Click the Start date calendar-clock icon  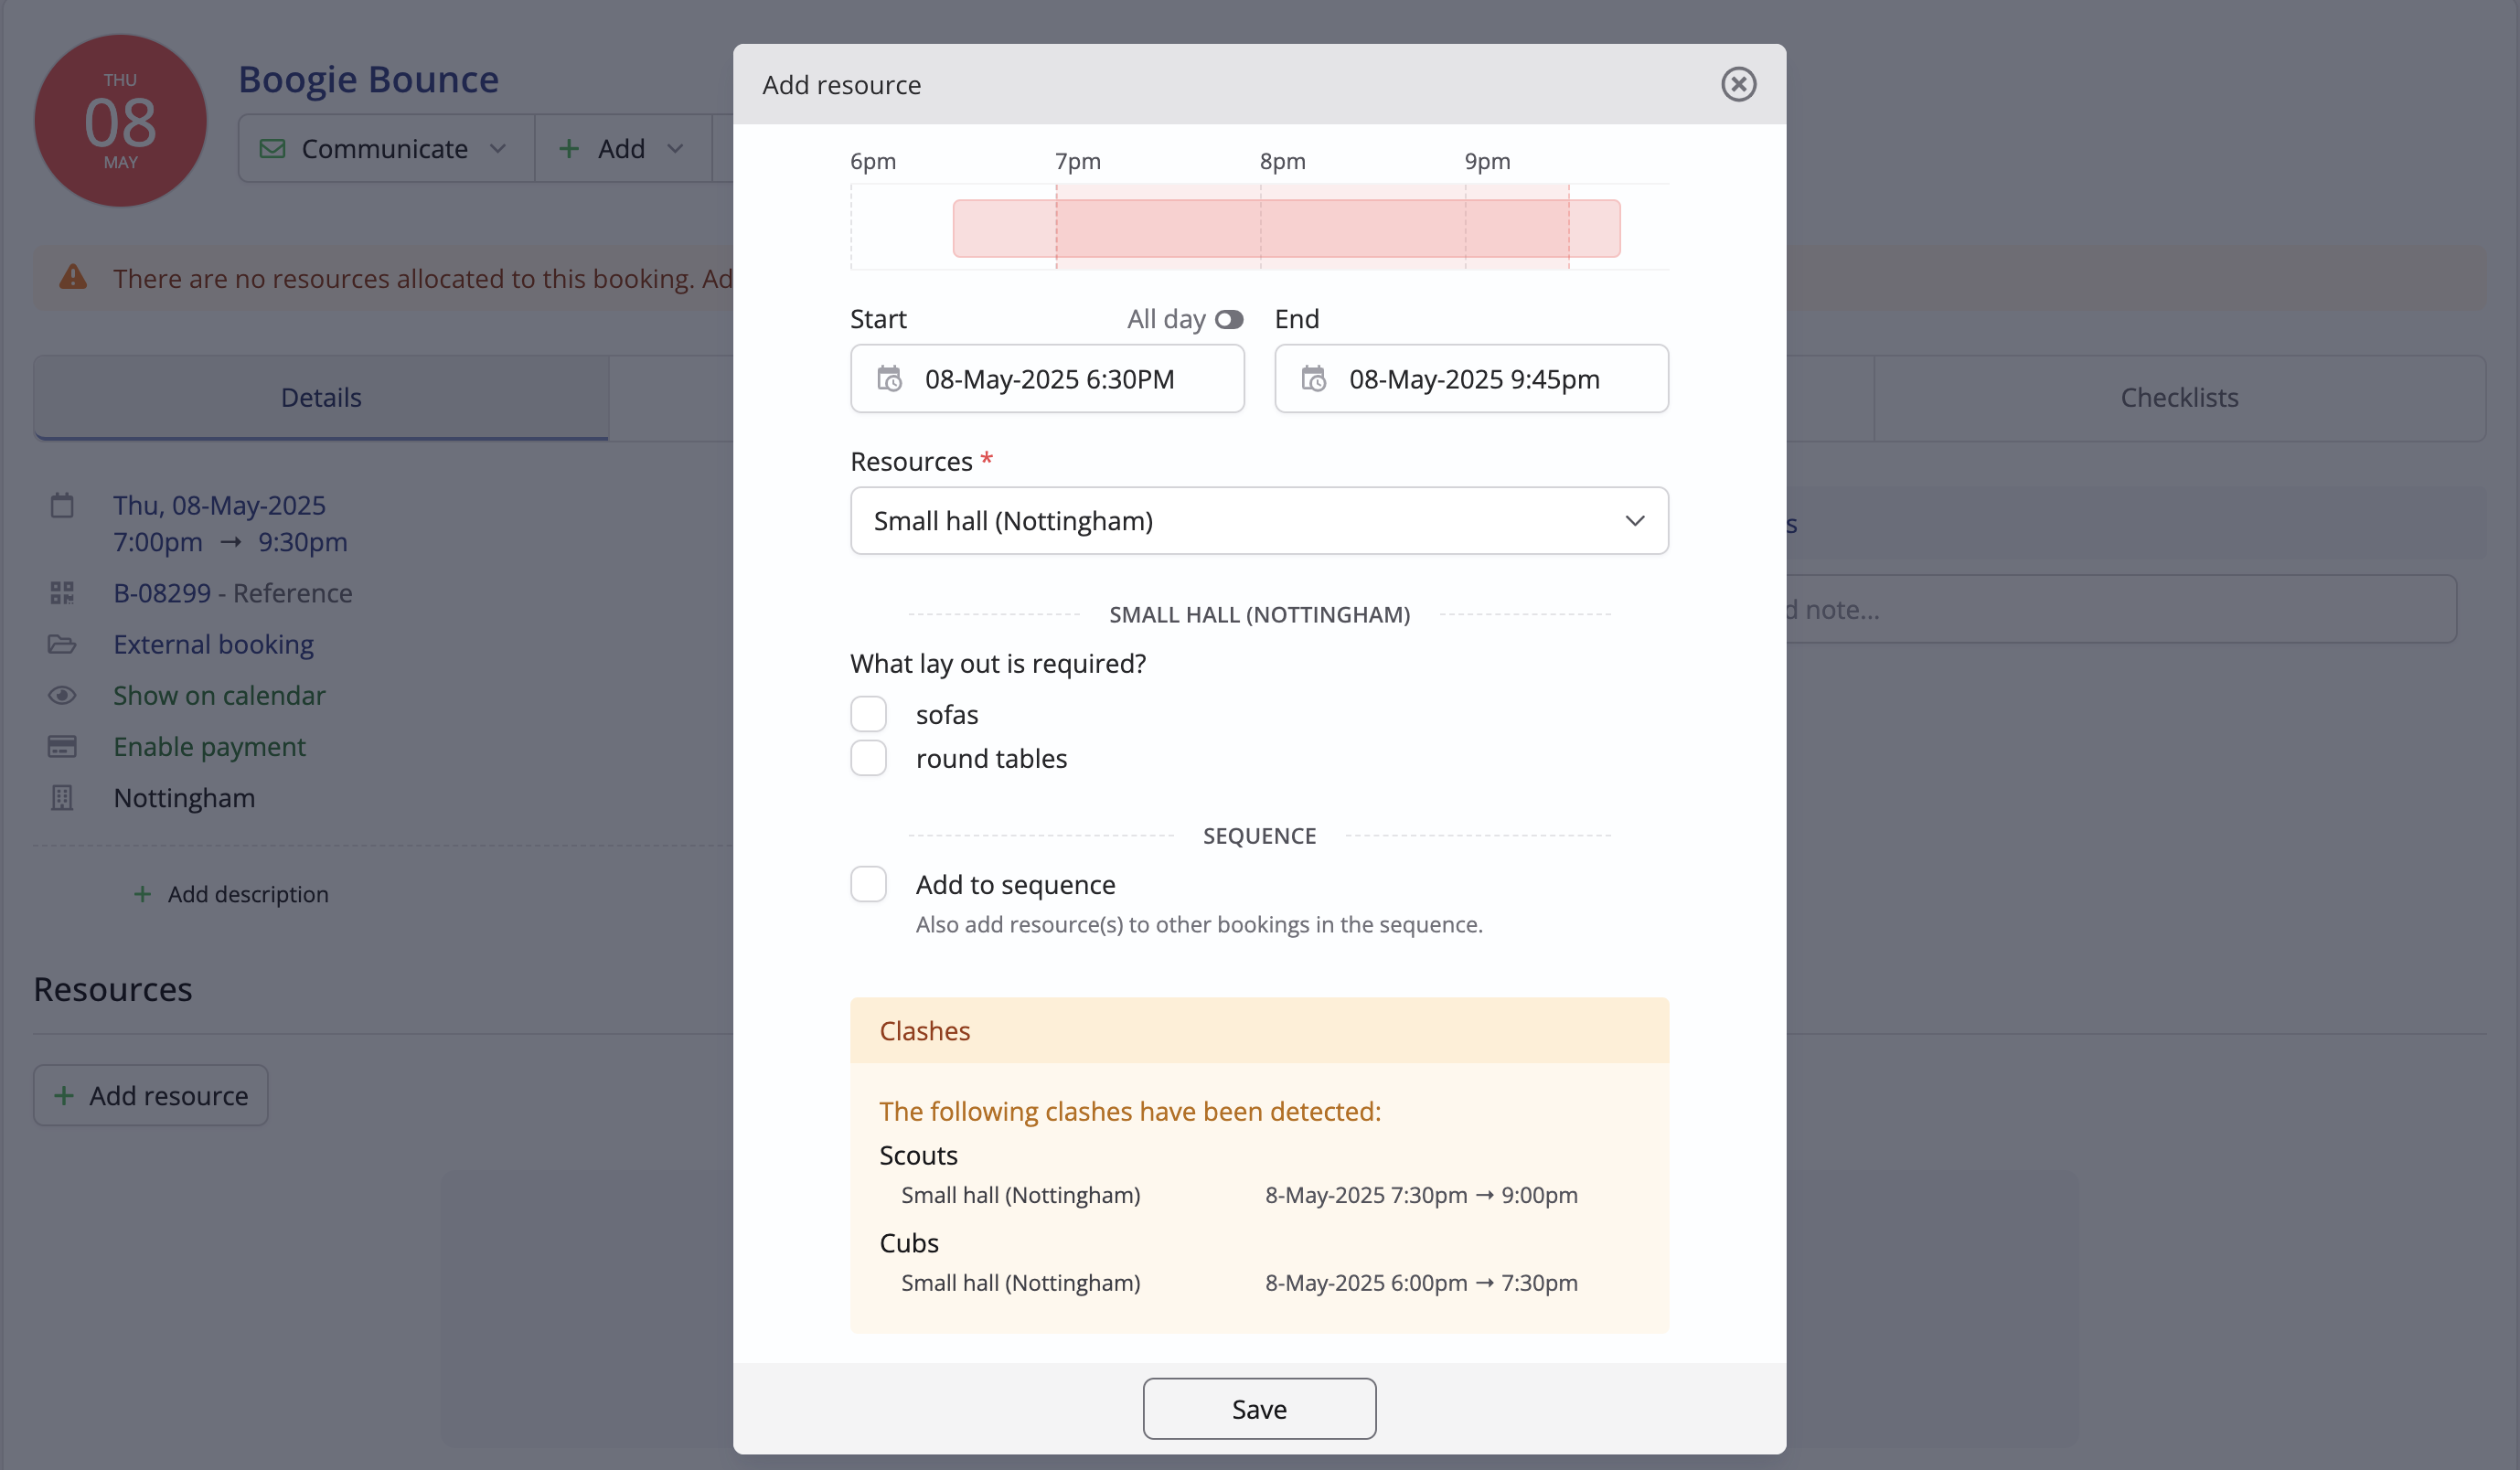point(889,379)
